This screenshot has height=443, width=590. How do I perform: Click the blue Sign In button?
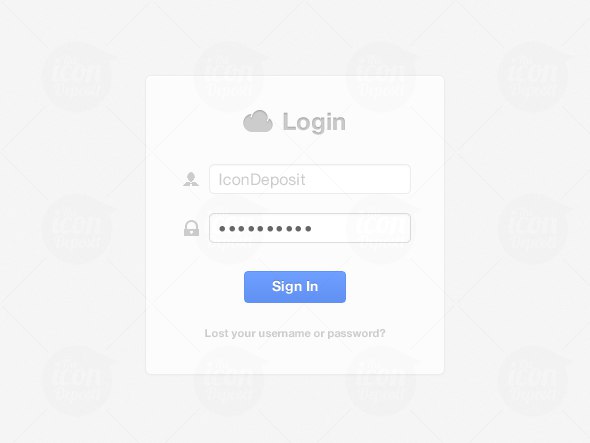point(295,287)
